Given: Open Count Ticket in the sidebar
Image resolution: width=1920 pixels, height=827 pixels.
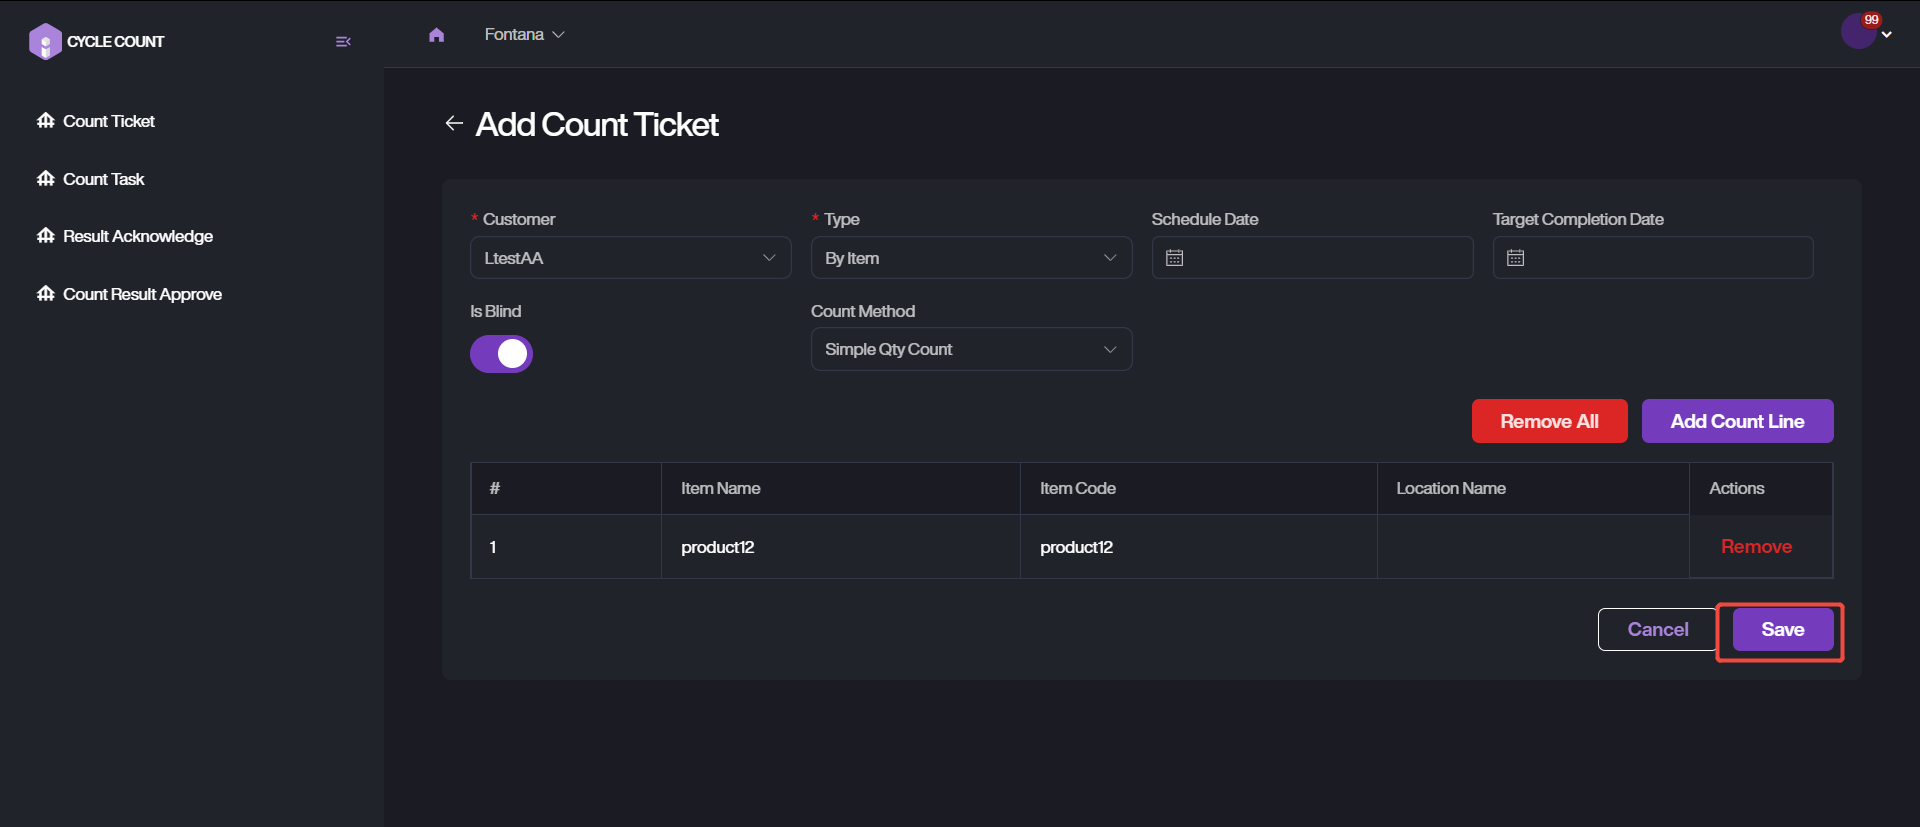Looking at the screenshot, I should click(109, 121).
